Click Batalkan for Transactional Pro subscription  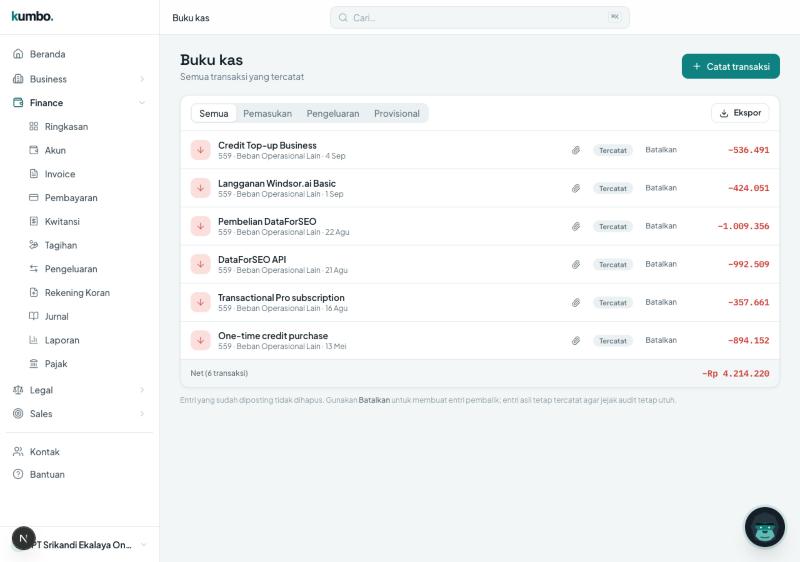[x=661, y=302]
